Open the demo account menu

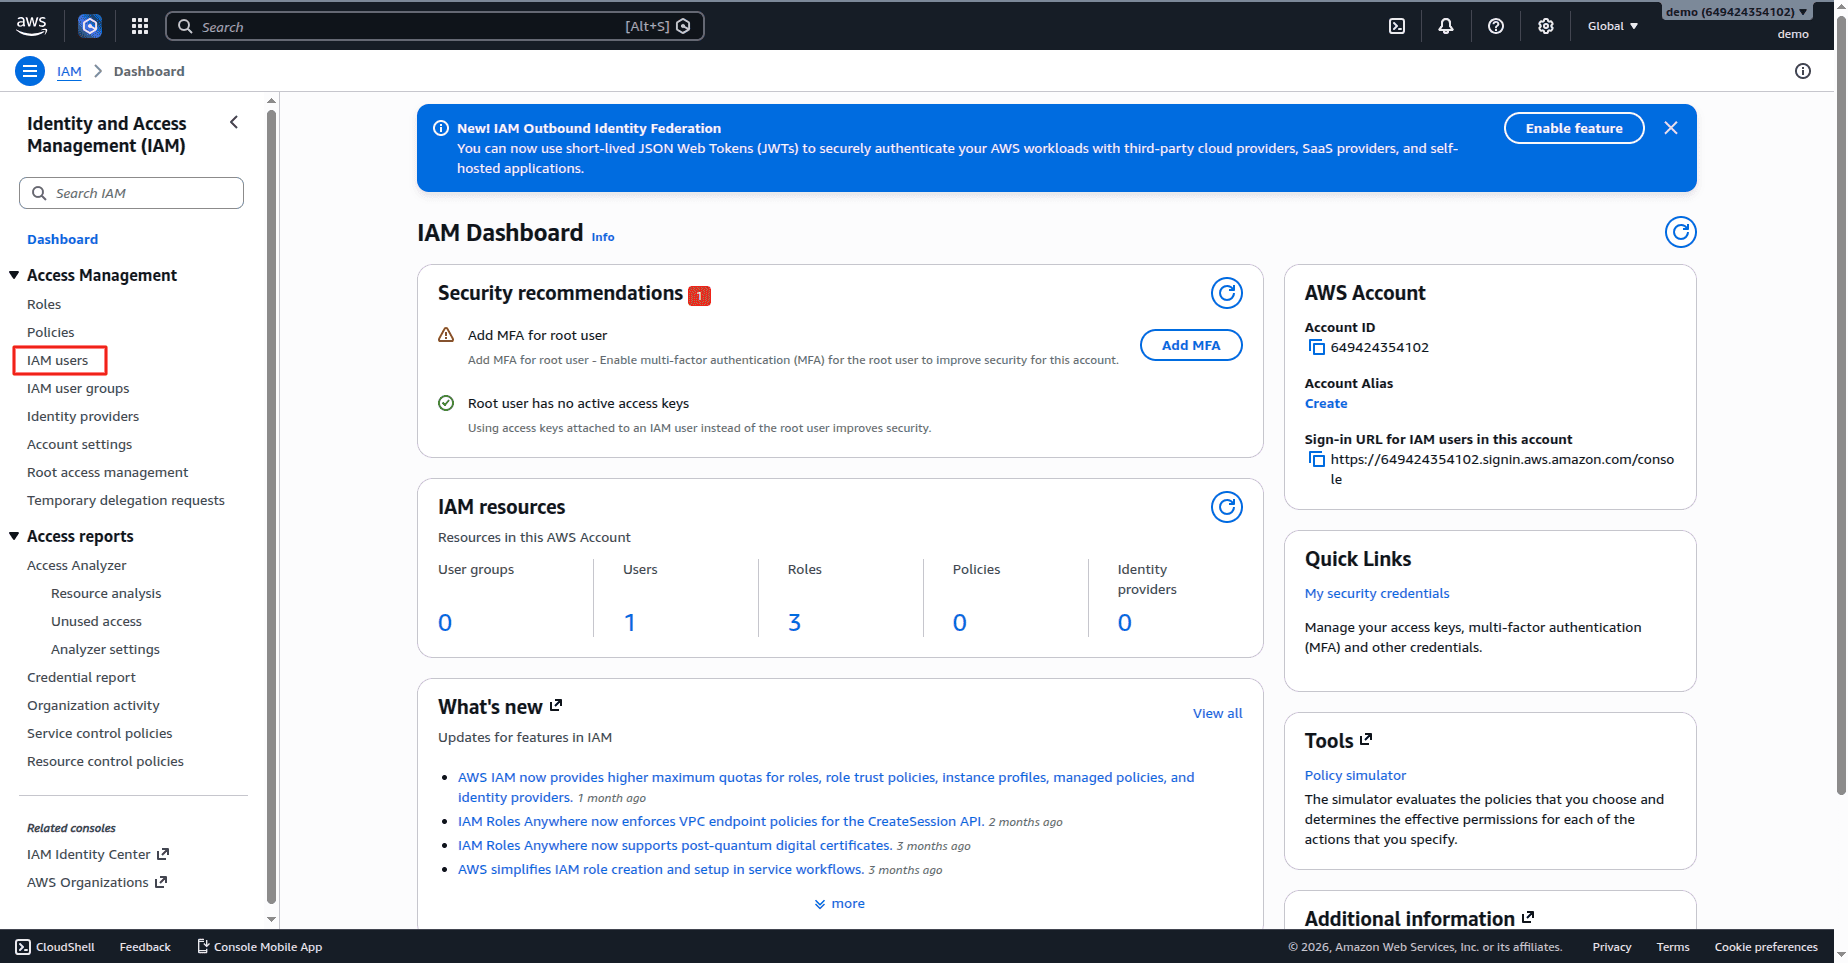pyautogui.click(x=1737, y=12)
